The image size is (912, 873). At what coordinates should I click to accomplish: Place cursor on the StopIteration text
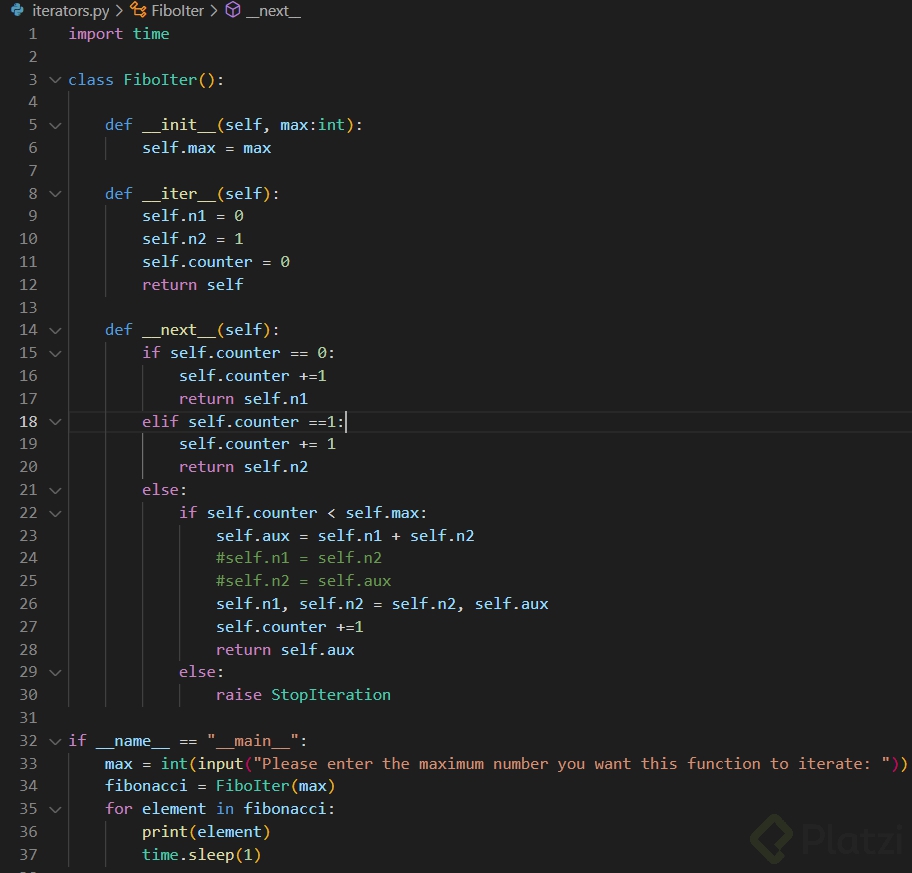pyautogui.click(x=330, y=694)
